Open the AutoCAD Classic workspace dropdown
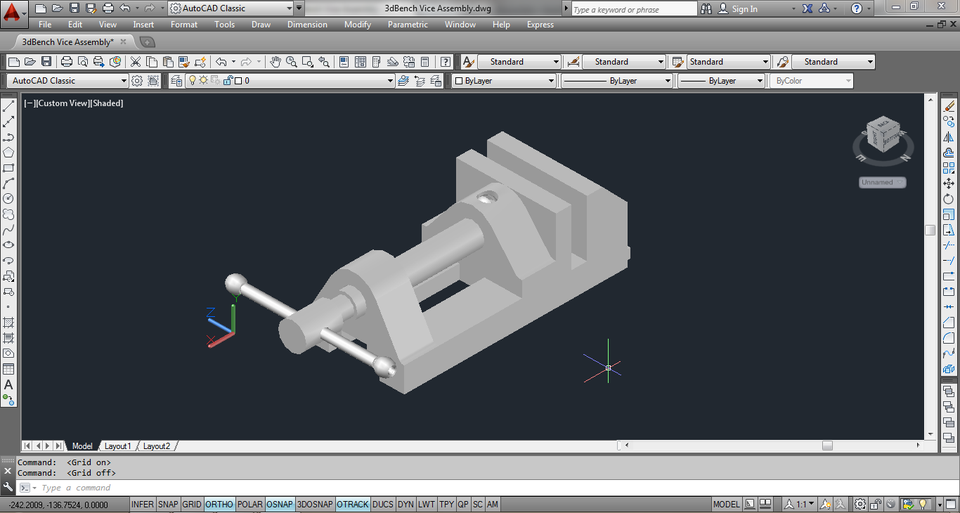The width and height of the screenshot is (960, 513). pos(68,81)
